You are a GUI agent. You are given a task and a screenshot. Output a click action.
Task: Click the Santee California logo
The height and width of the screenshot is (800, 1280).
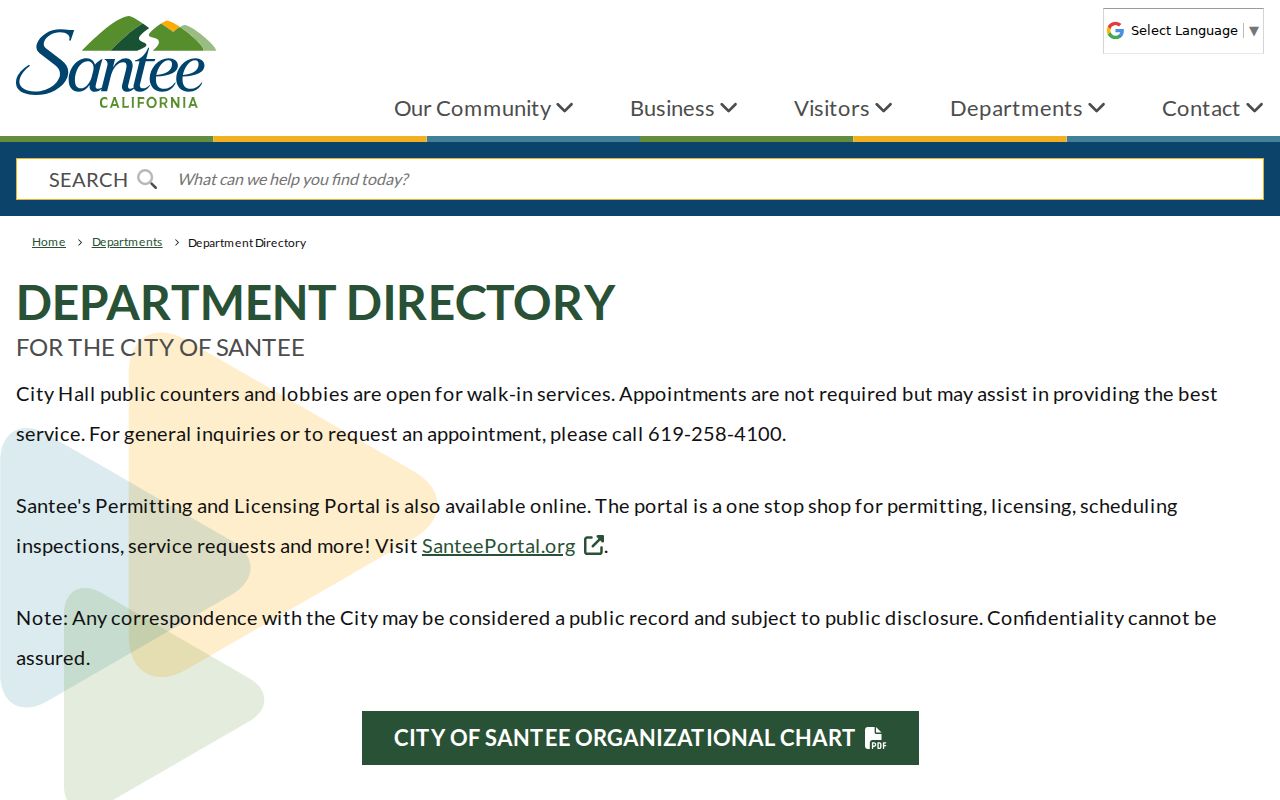pos(116,62)
